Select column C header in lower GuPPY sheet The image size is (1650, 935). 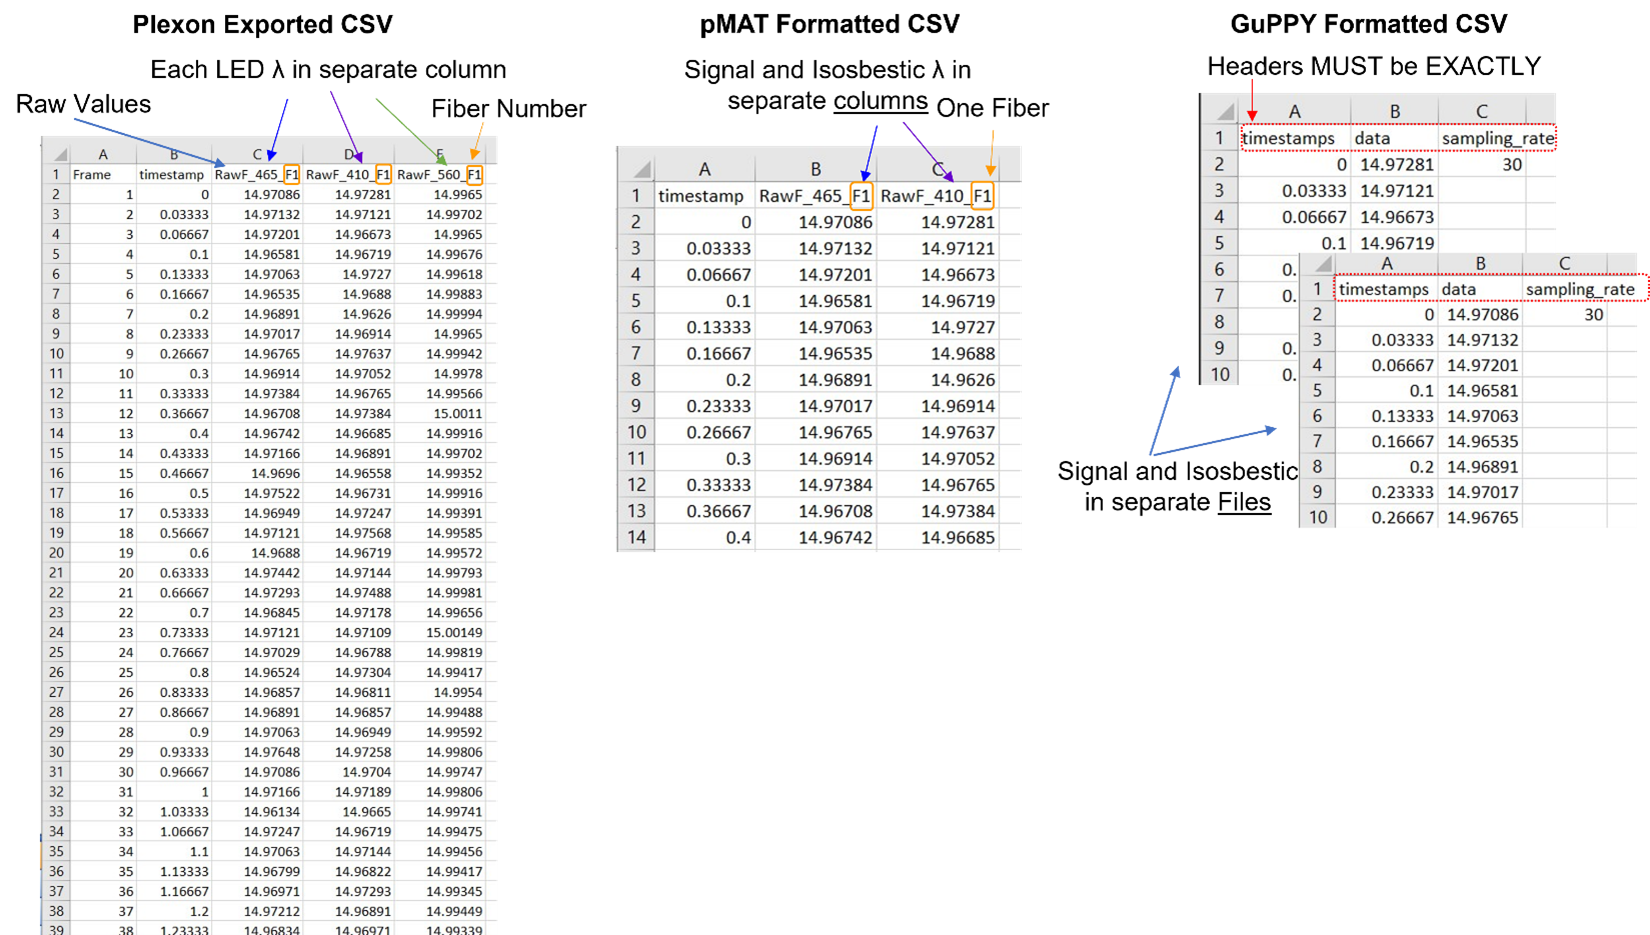coord(1564,264)
